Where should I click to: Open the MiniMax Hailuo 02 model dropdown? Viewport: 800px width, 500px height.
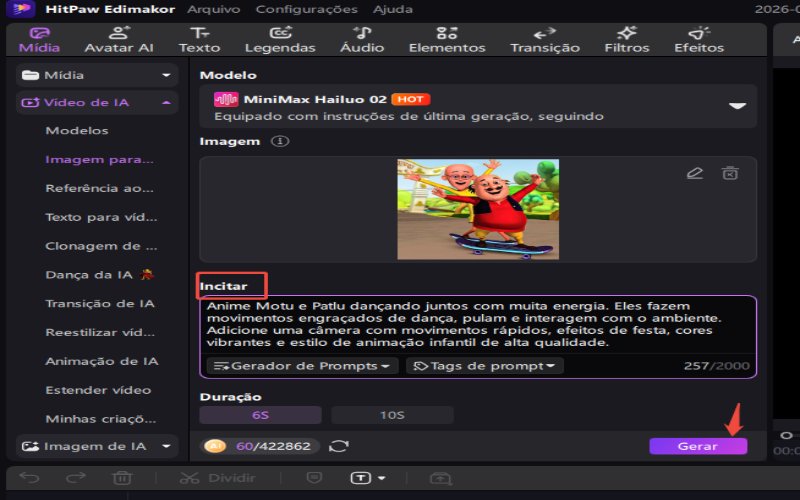point(478,106)
